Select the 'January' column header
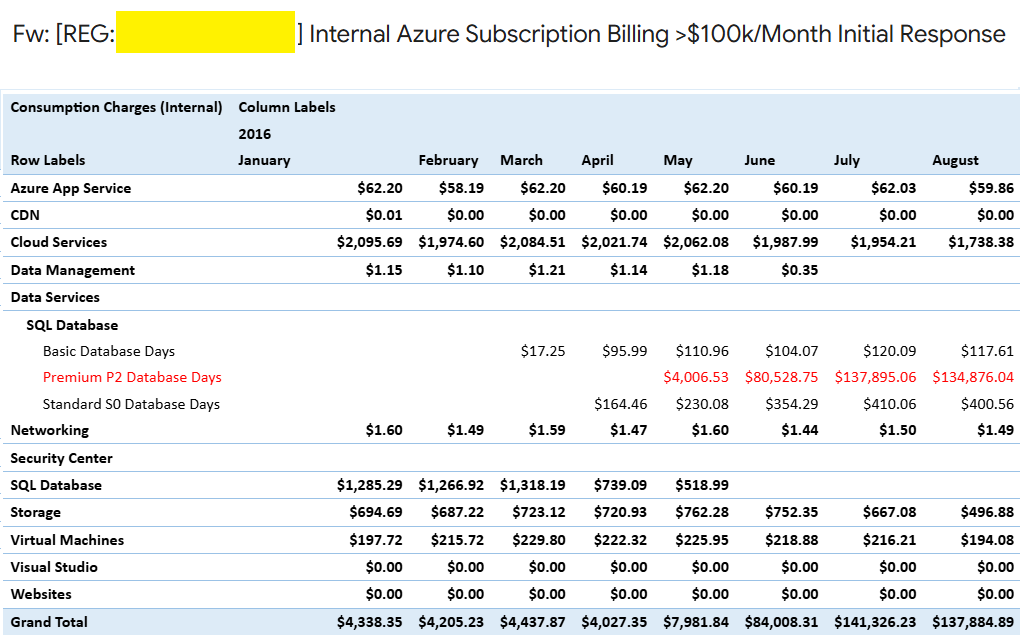Image resolution: width=1020 pixels, height=641 pixels. pos(264,160)
